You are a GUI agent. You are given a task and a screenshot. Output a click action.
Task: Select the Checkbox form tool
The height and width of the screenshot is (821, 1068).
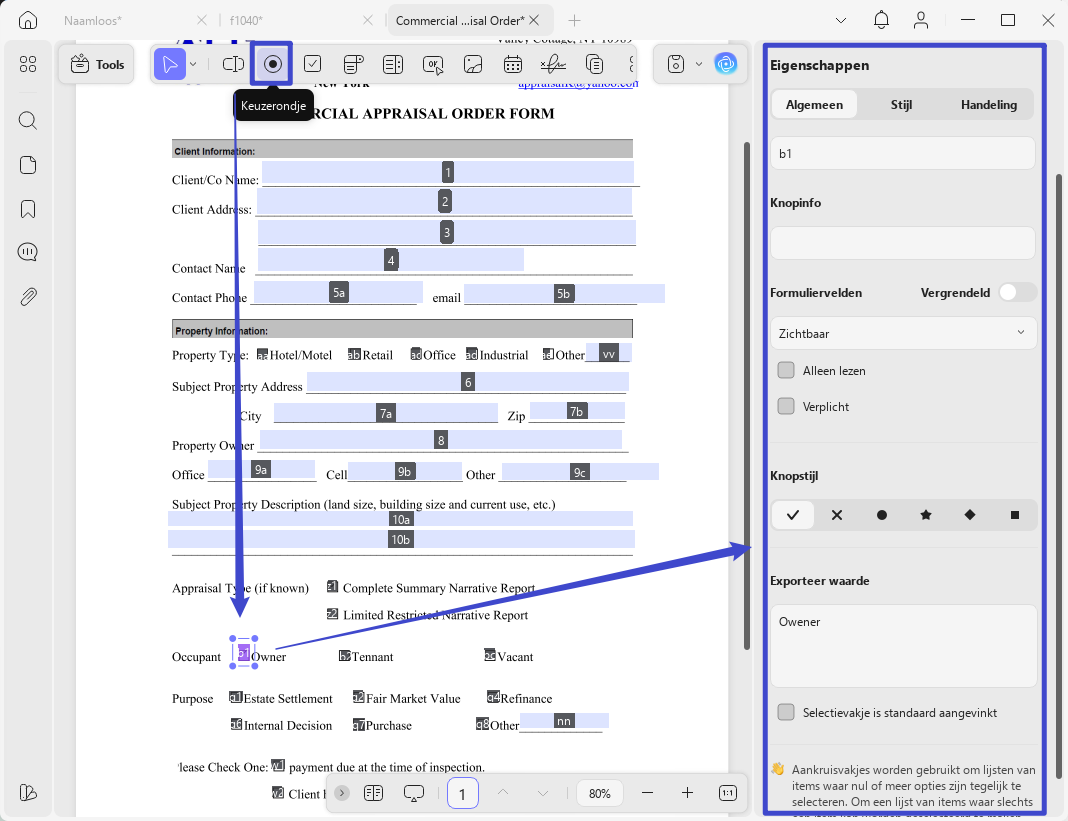pyautogui.click(x=313, y=64)
